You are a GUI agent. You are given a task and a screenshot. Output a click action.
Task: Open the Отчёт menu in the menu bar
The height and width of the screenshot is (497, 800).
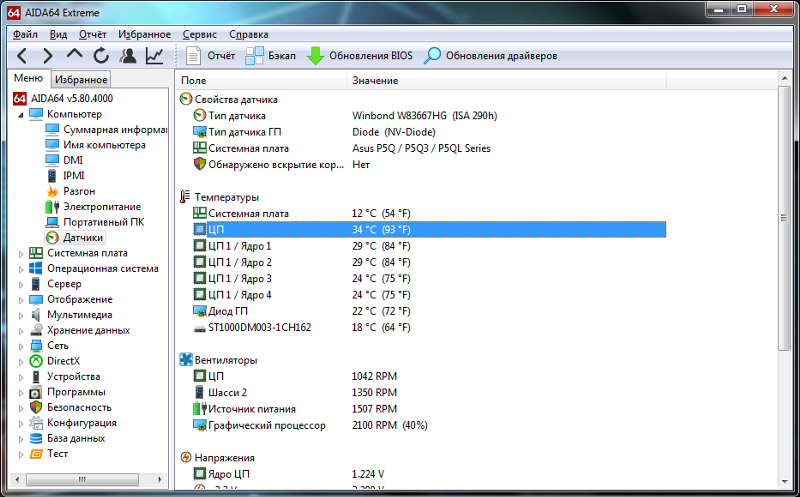[x=92, y=34]
